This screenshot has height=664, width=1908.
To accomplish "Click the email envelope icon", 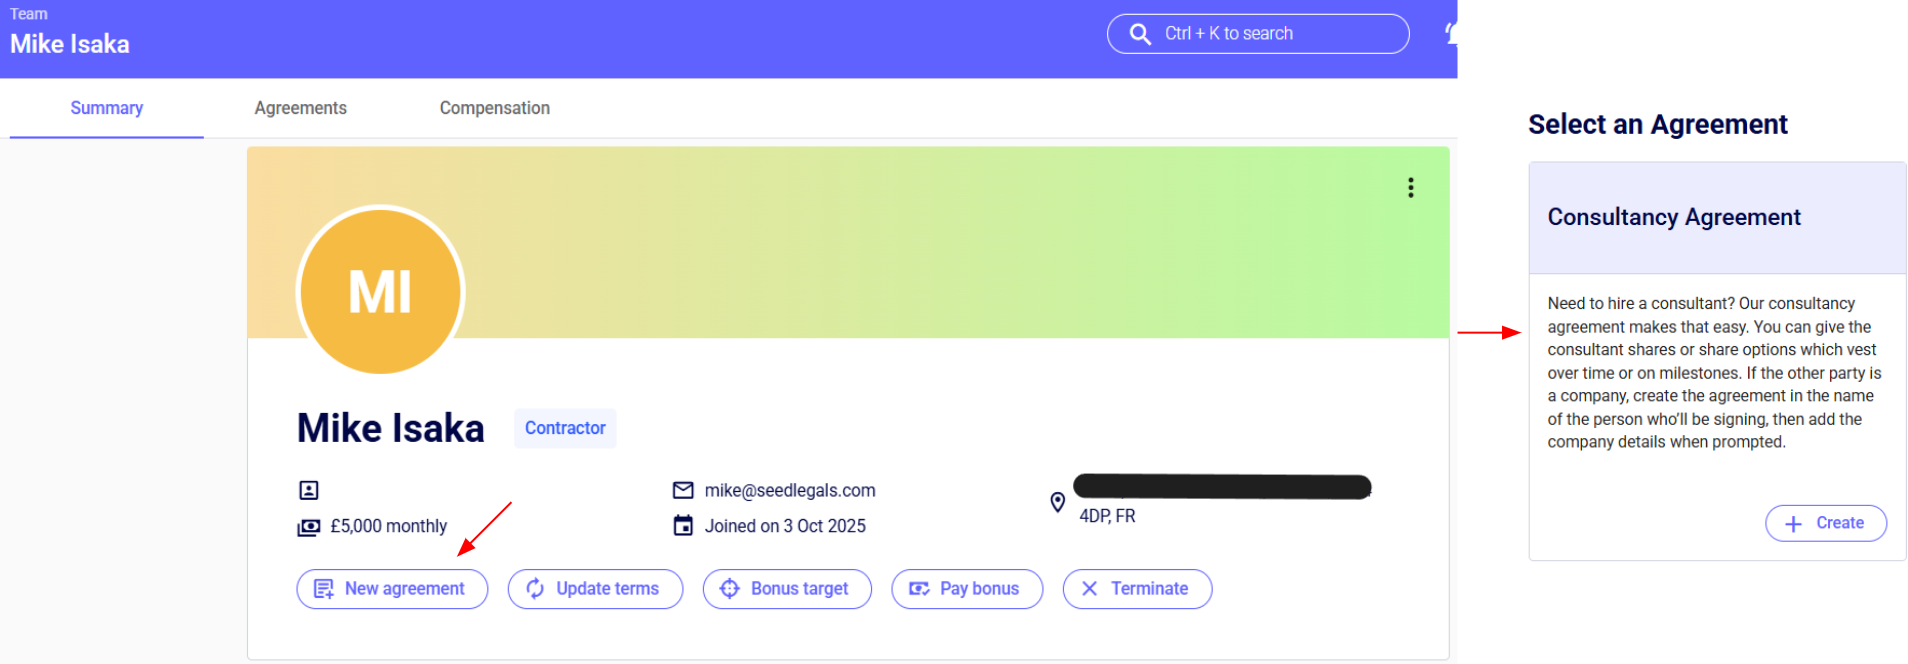I will (683, 490).
